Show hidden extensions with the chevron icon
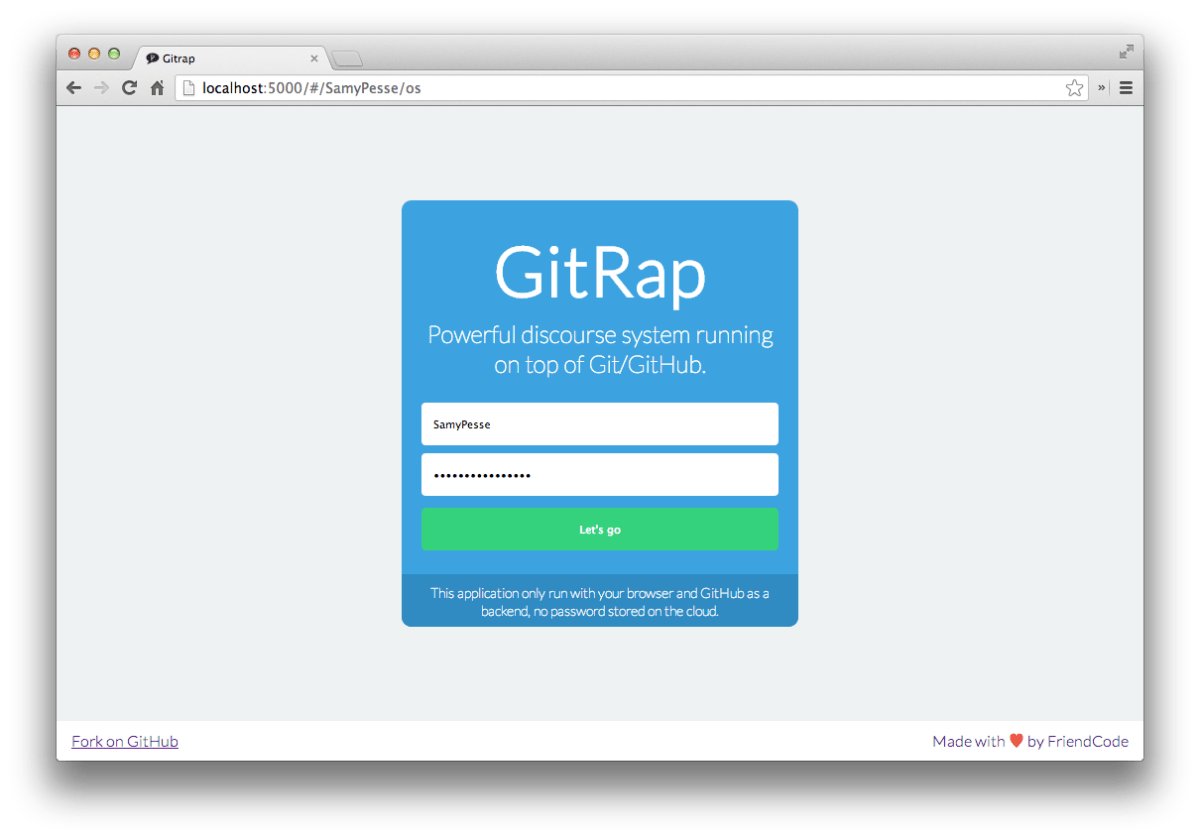 point(1103,88)
